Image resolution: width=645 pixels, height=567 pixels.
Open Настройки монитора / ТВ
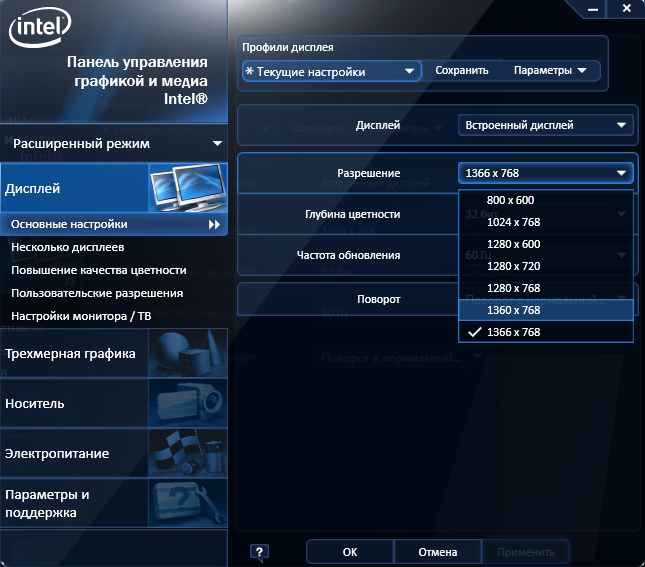coord(81,316)
